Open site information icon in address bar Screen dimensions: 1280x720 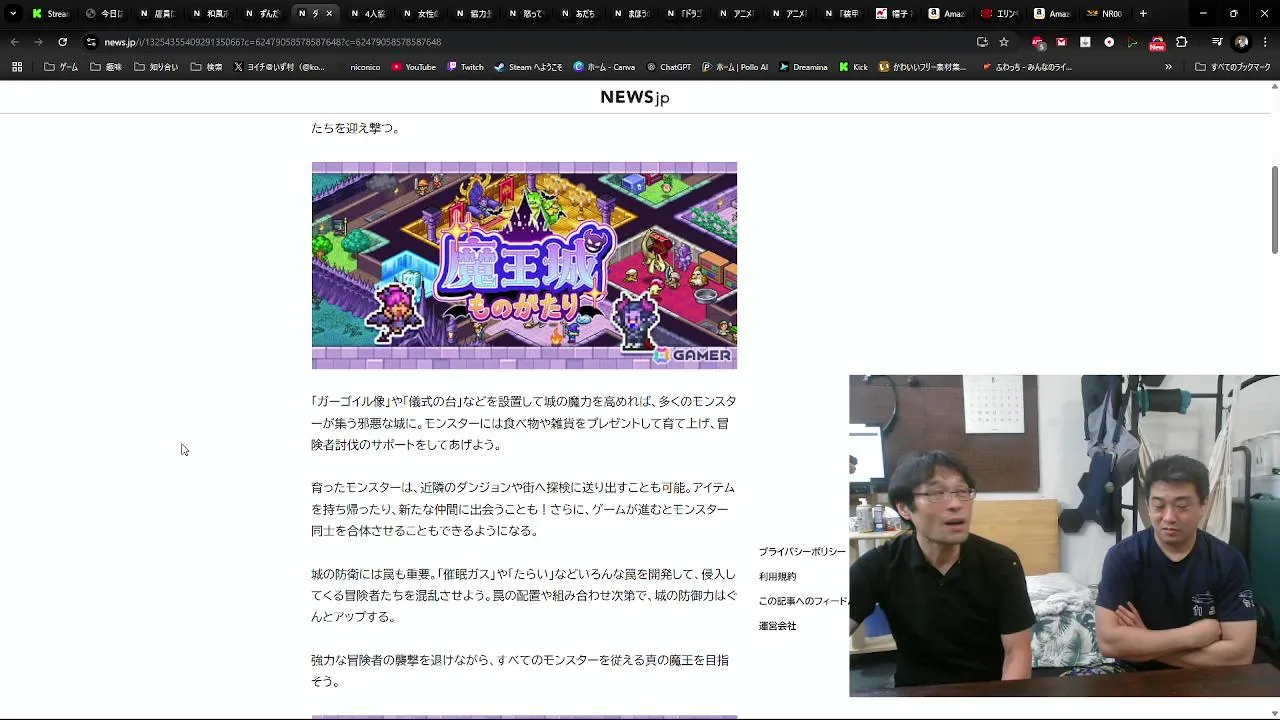(x=91, y=42)
